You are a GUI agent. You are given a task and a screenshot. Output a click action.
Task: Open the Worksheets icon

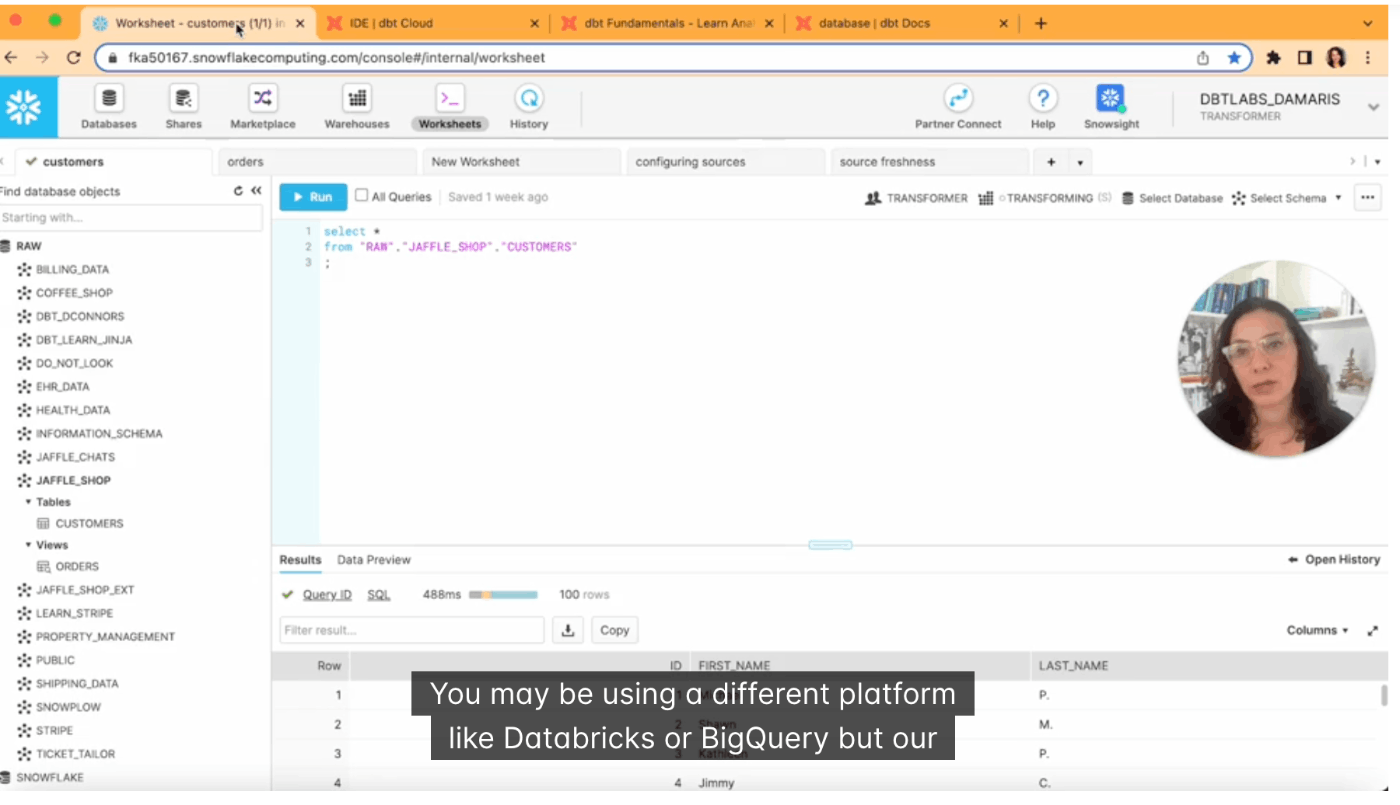(450, 98)
